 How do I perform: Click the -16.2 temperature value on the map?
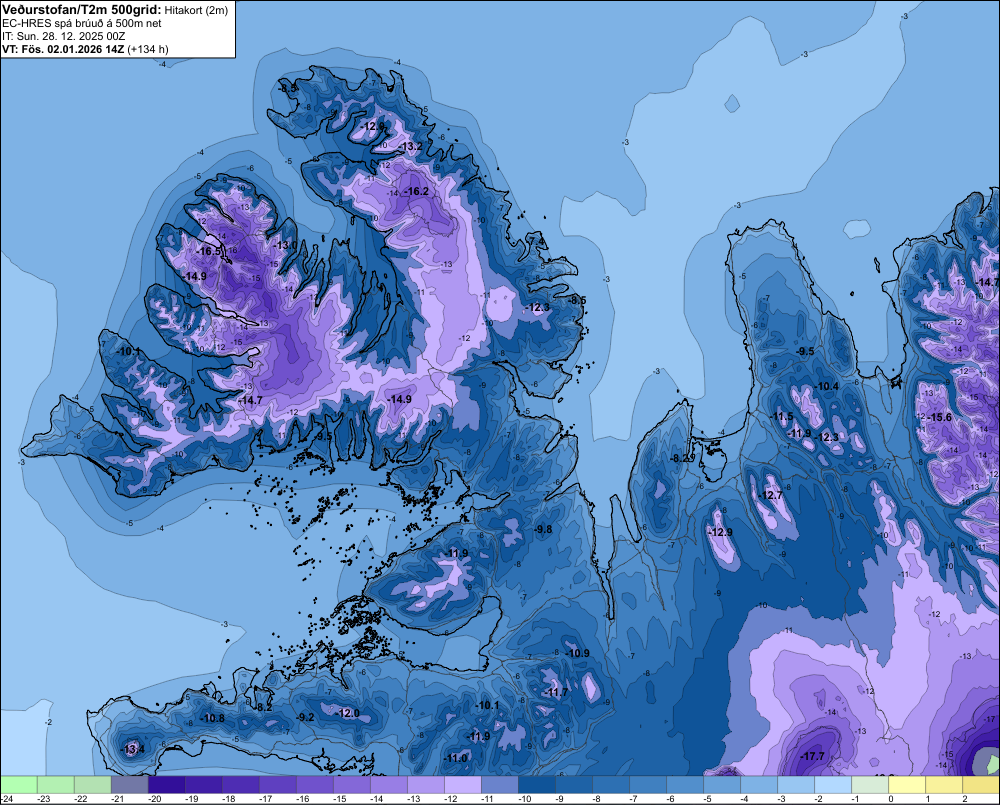tap(417, 191)
